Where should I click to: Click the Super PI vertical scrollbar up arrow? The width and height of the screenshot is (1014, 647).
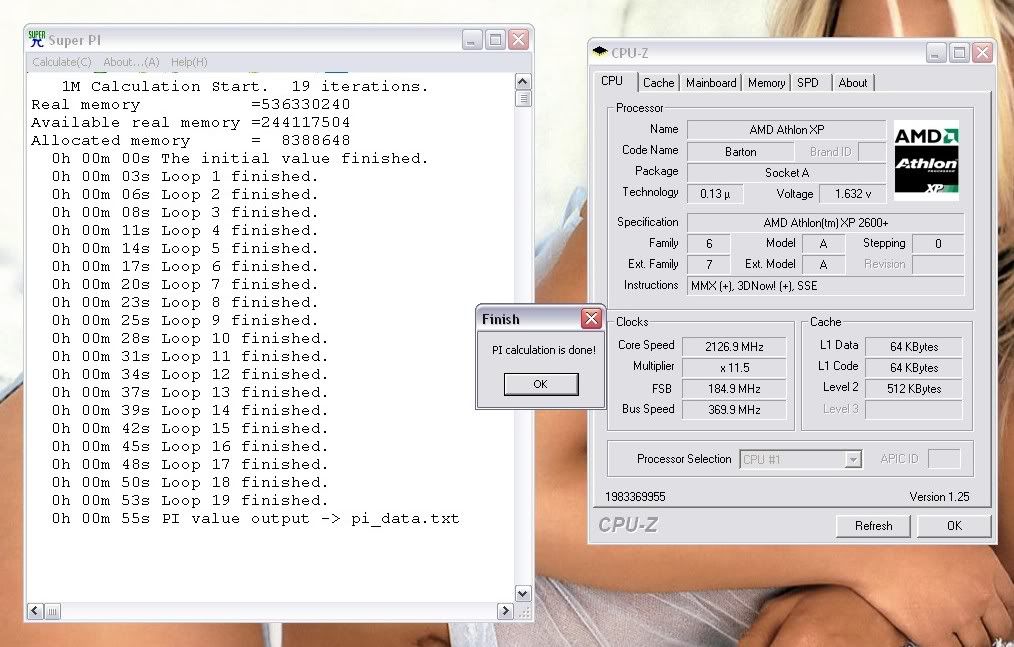click(523, 82)
